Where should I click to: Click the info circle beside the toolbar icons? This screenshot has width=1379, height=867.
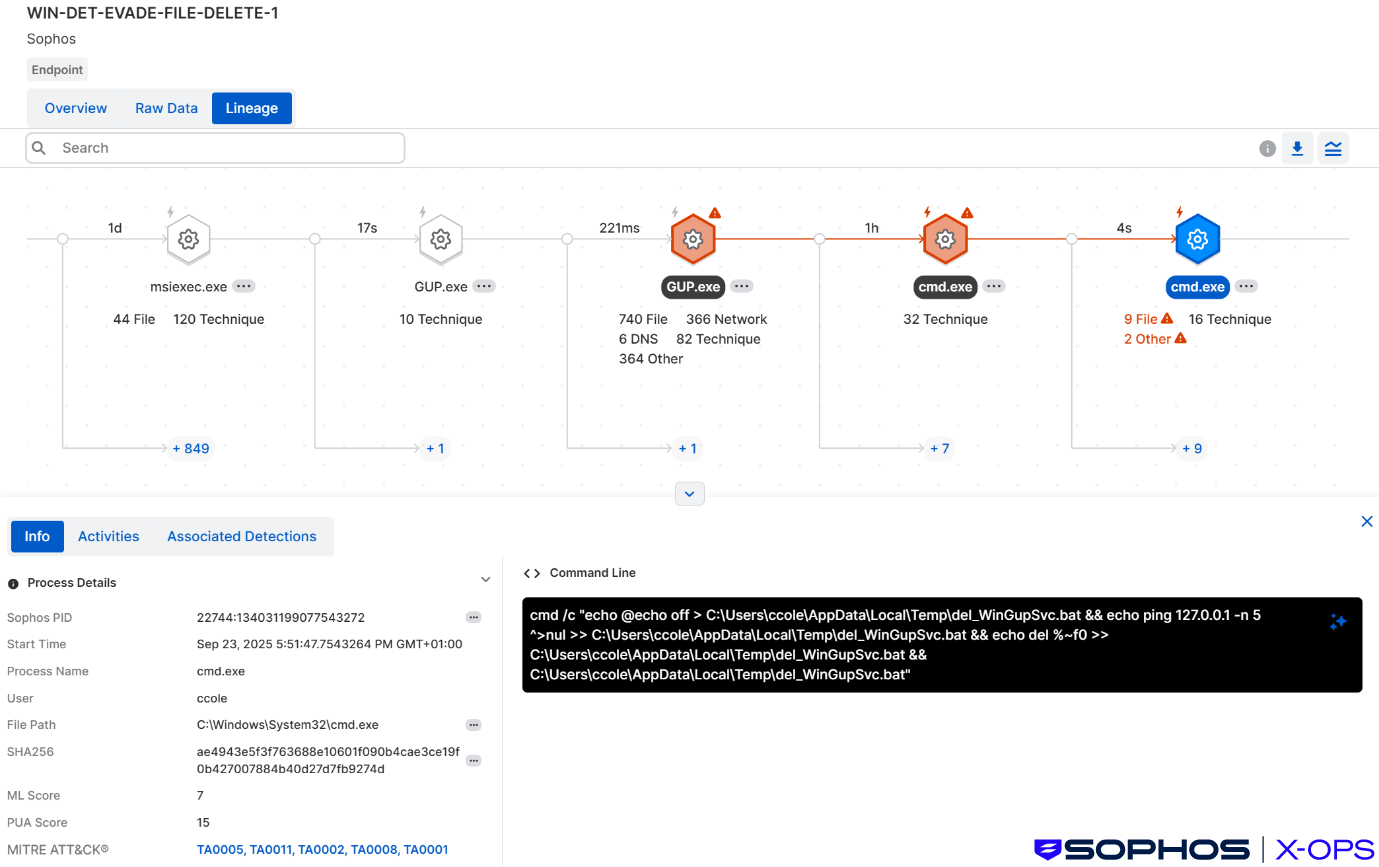[1267, 147]
